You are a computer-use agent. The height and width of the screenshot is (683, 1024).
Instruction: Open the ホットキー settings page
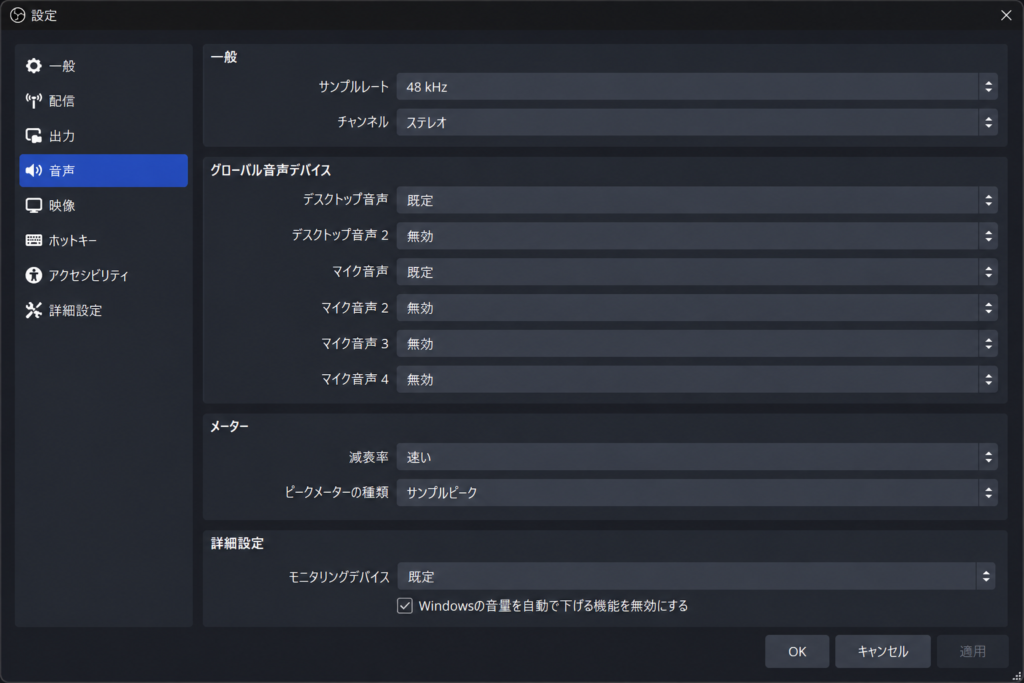coord(104,240)
